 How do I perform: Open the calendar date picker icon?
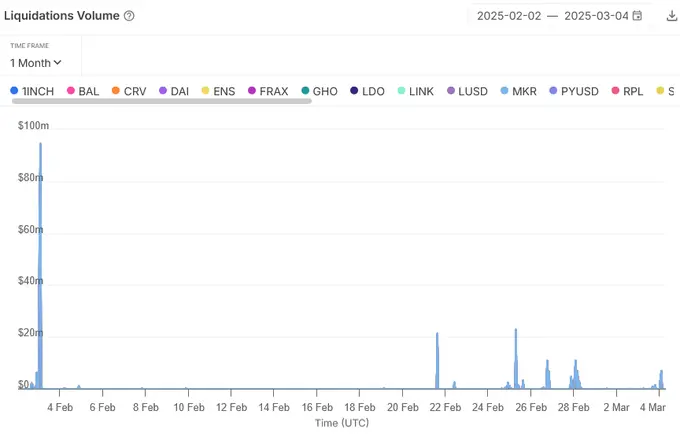637,16
